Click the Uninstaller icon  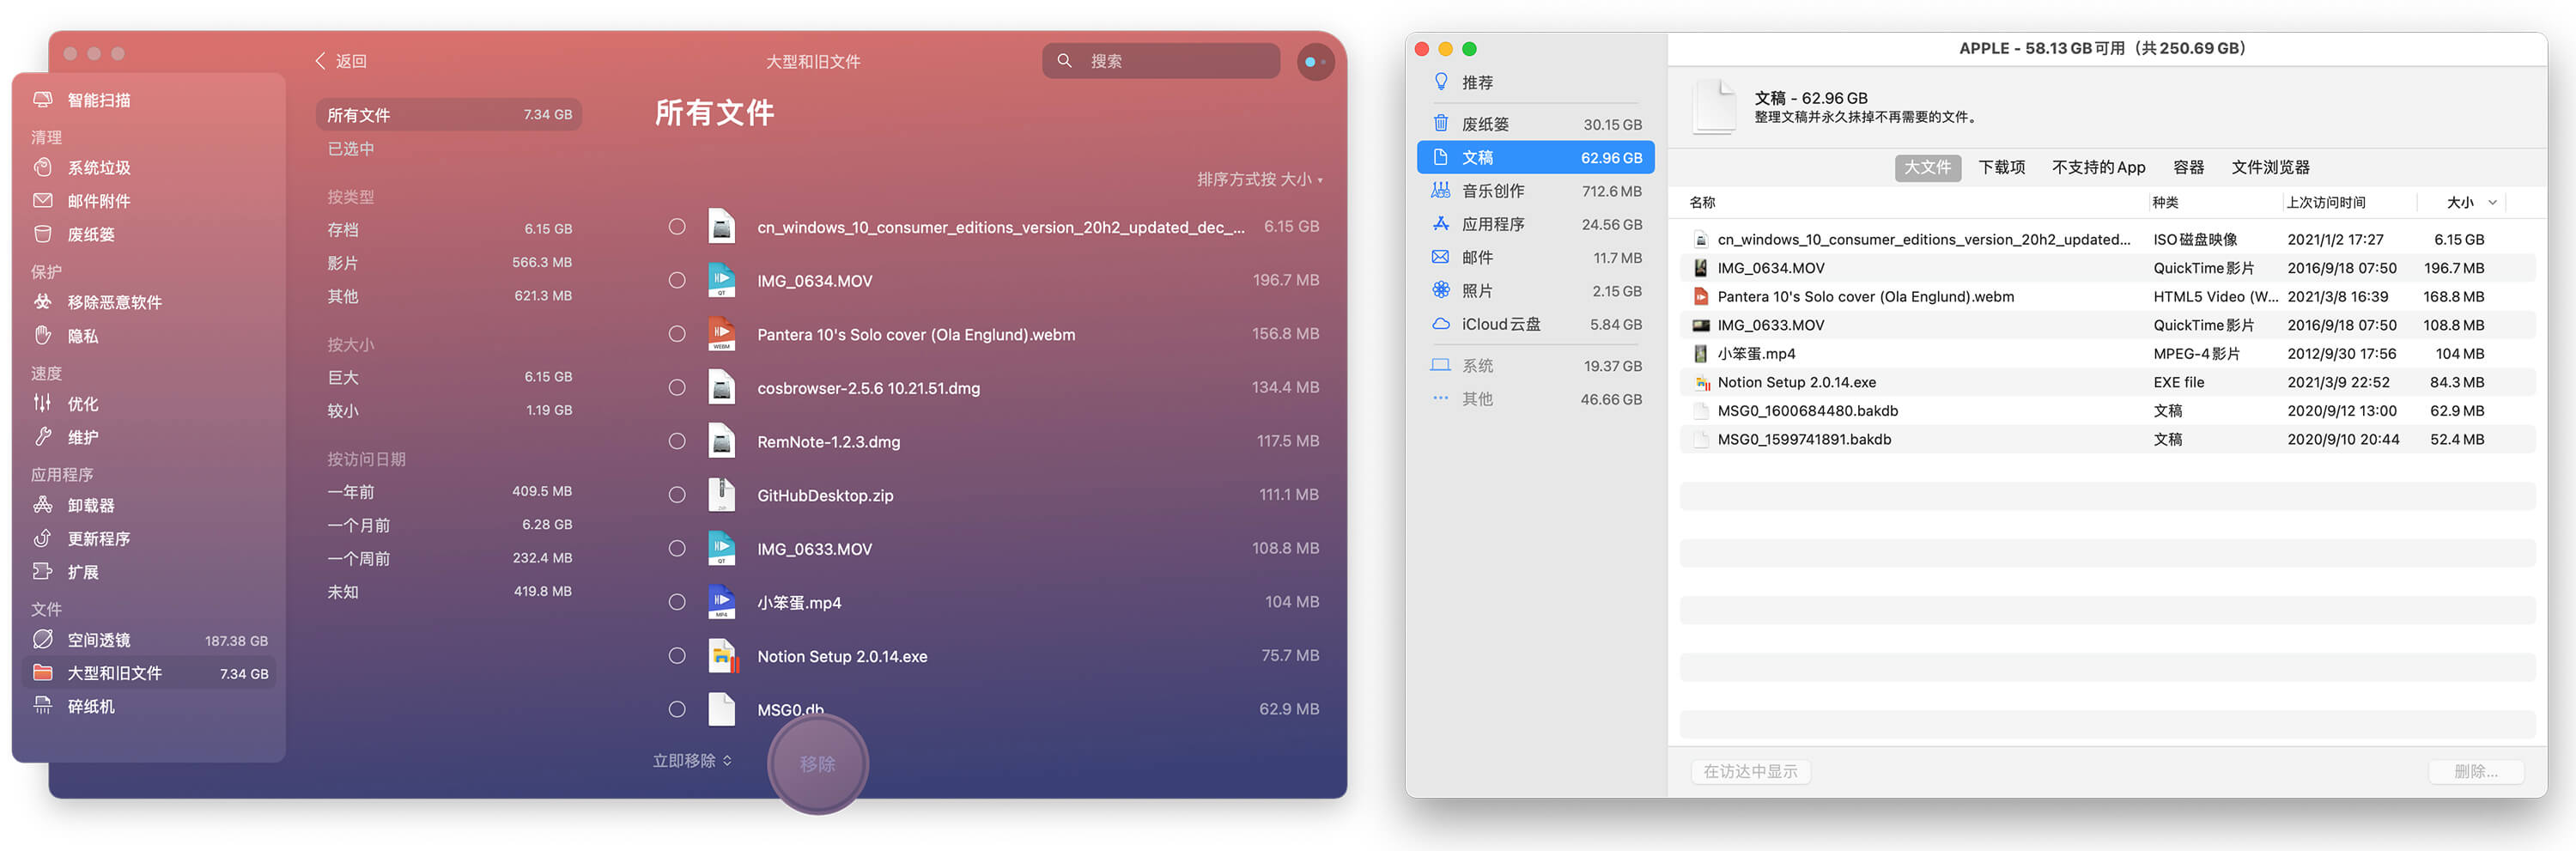(x=43, y=505)
